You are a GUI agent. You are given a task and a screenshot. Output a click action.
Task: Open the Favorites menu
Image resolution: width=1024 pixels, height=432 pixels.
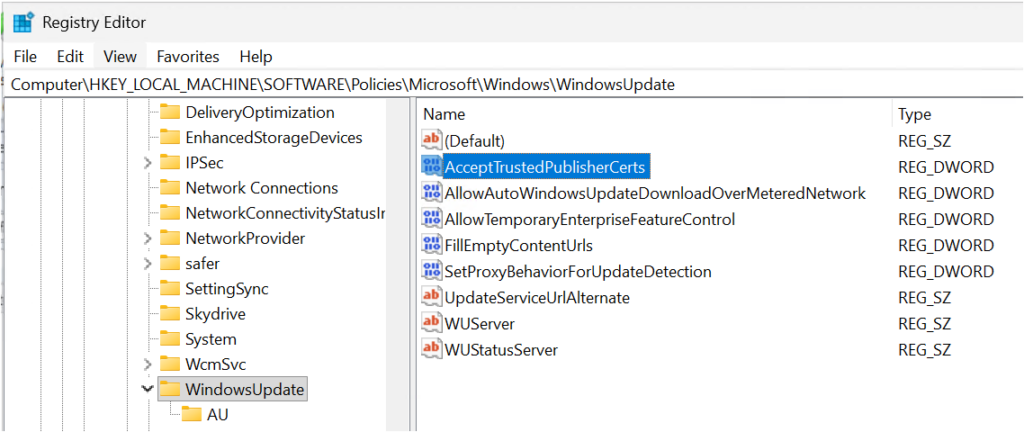pos(188,56)
